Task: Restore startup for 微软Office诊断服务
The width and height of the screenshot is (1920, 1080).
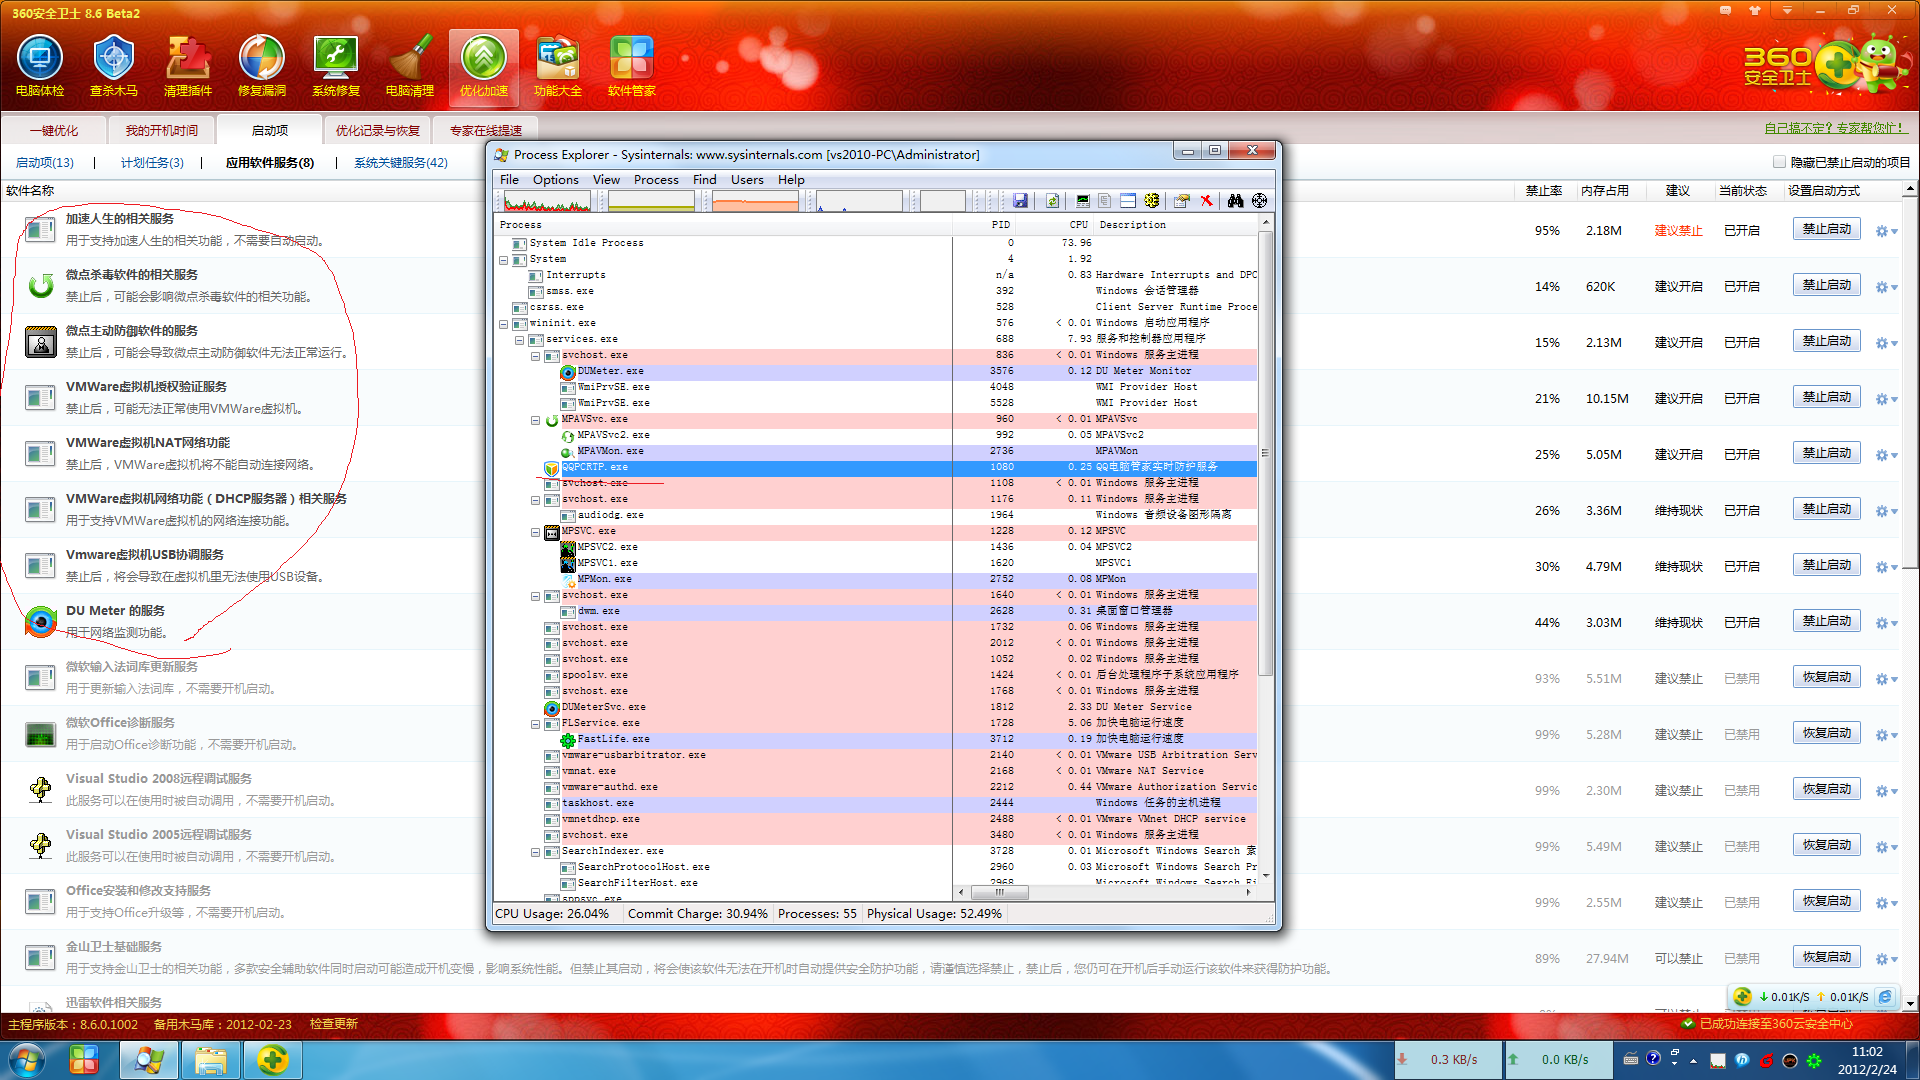Action: 1827,733
